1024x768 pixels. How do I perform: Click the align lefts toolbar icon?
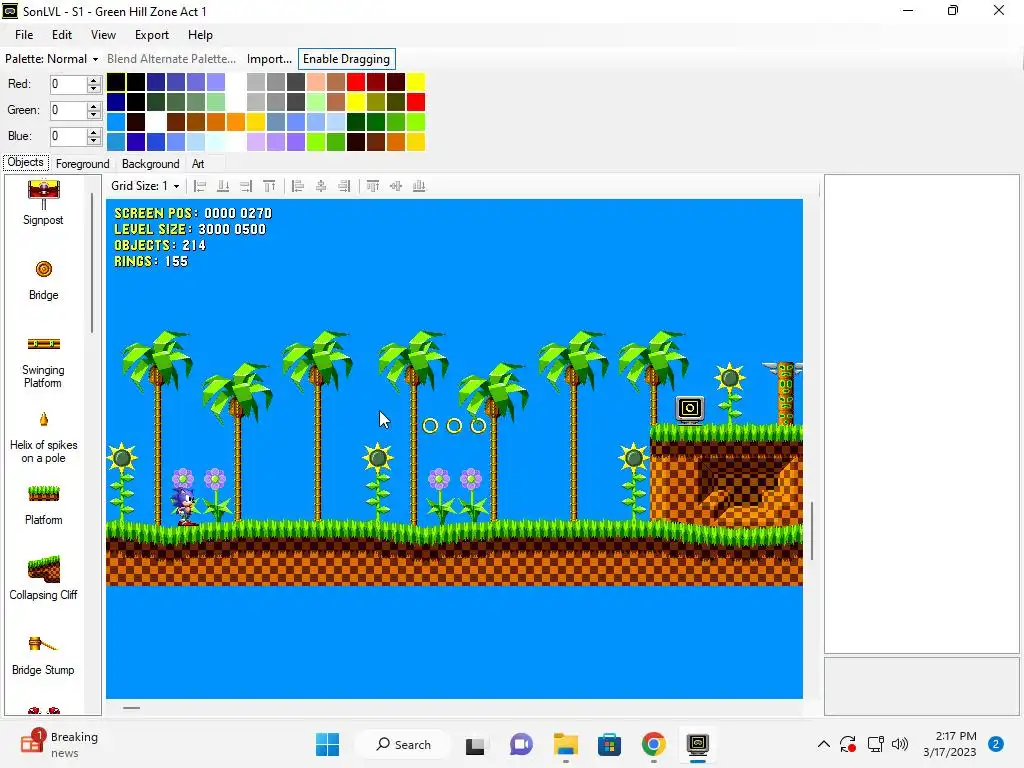[298, 186]
